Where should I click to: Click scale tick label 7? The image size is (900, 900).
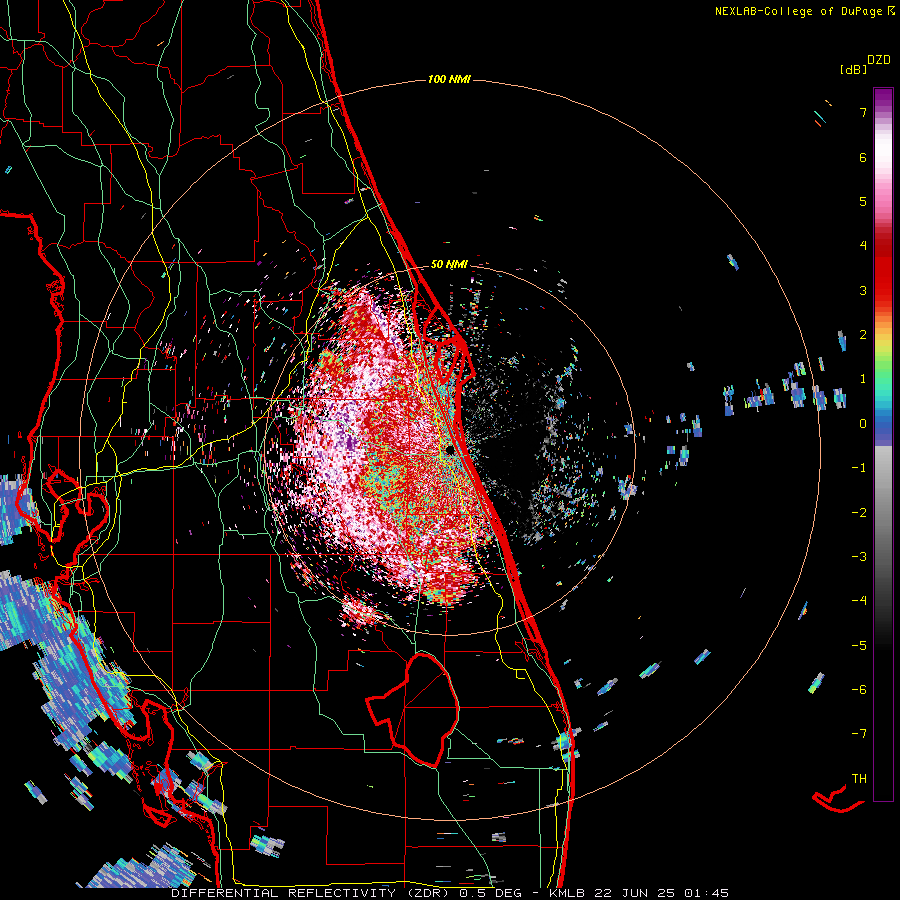863,112
